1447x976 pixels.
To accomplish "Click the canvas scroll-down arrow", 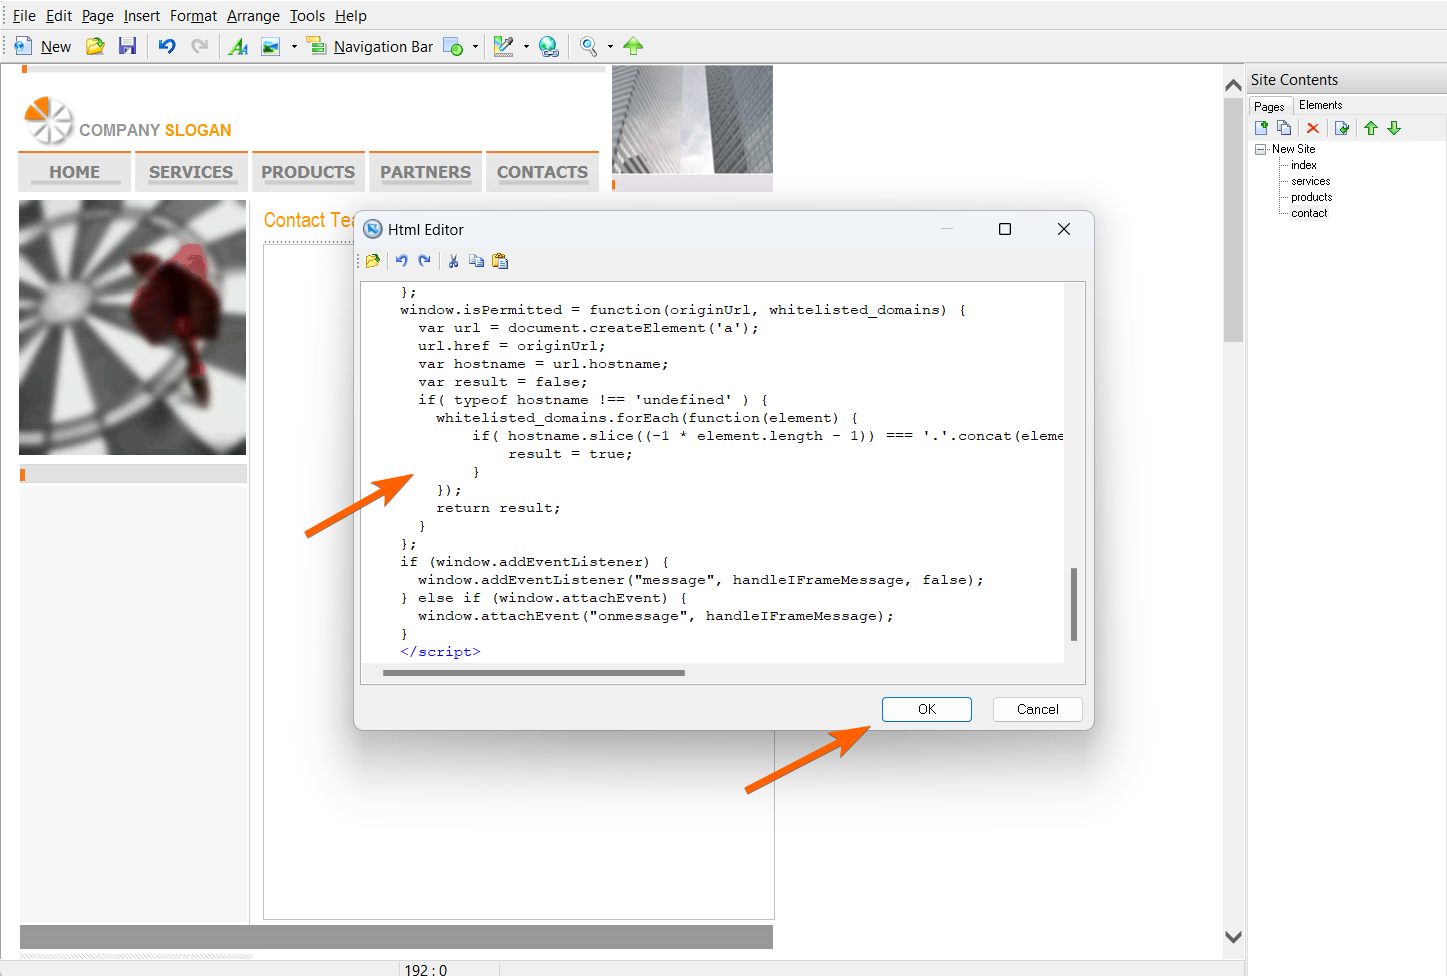I will tap(1233, 937).
